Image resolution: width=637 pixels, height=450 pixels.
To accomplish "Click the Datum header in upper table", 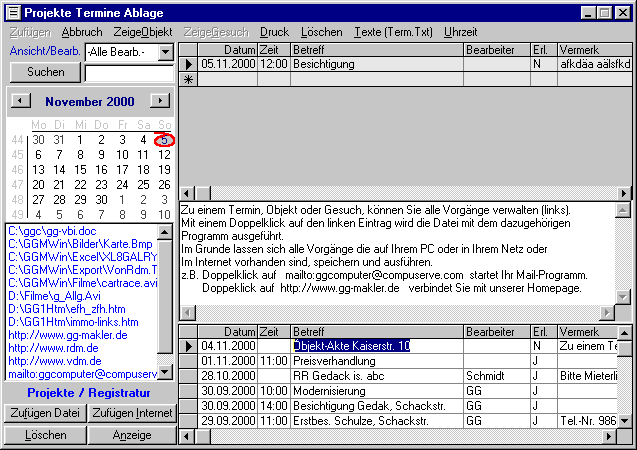I will (228, 50).
